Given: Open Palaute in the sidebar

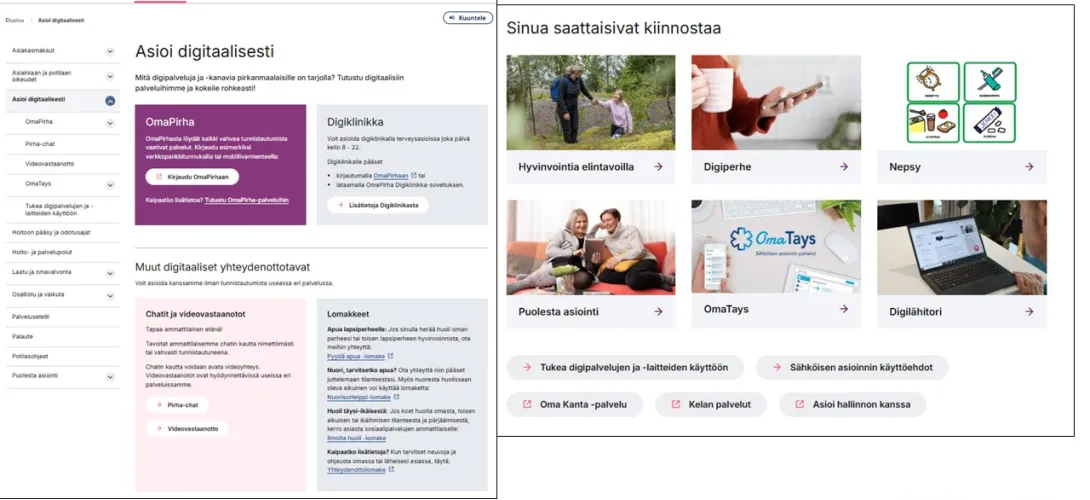Looking at the screenshot, I should [22, 336].
